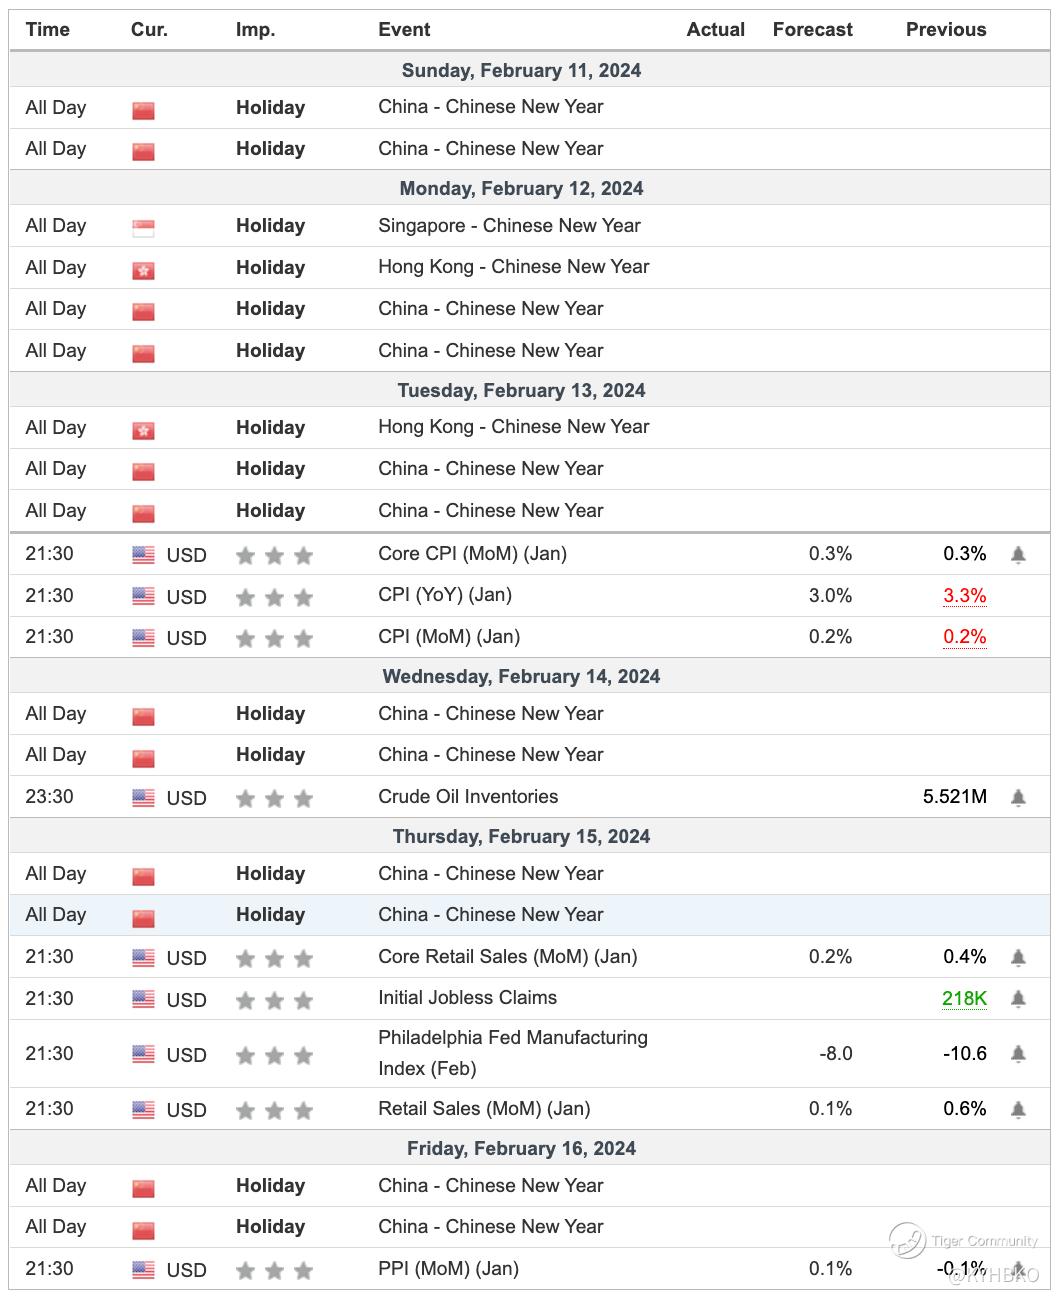Click bell icon for Core Retail Sales
This screenshot has height=1300, width=1060.
(x=1018, y=958)
